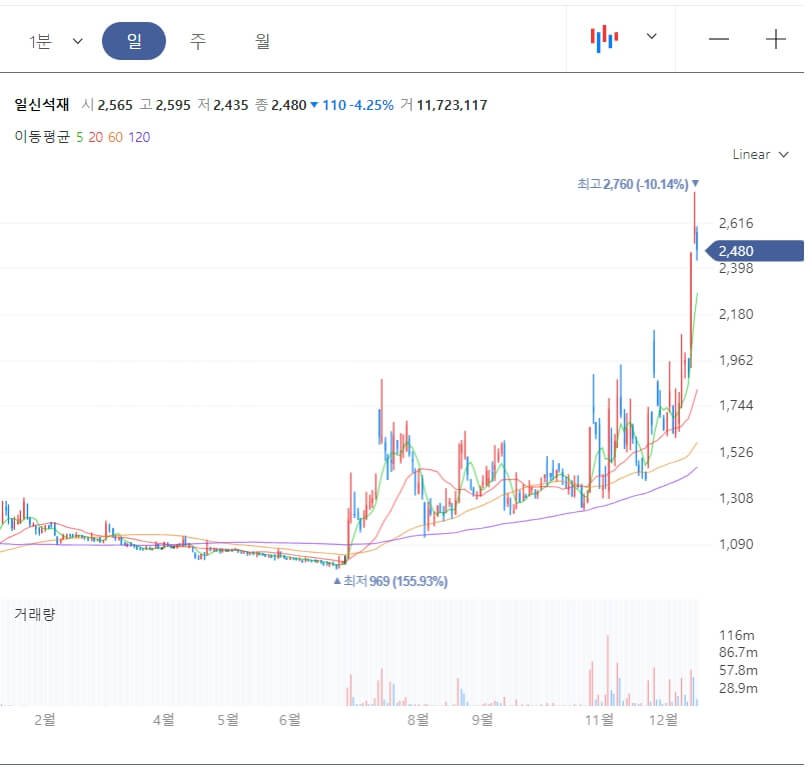Click the 86.7m volume axis label
The image size is (808, 767).
click(x=738, y=652)
